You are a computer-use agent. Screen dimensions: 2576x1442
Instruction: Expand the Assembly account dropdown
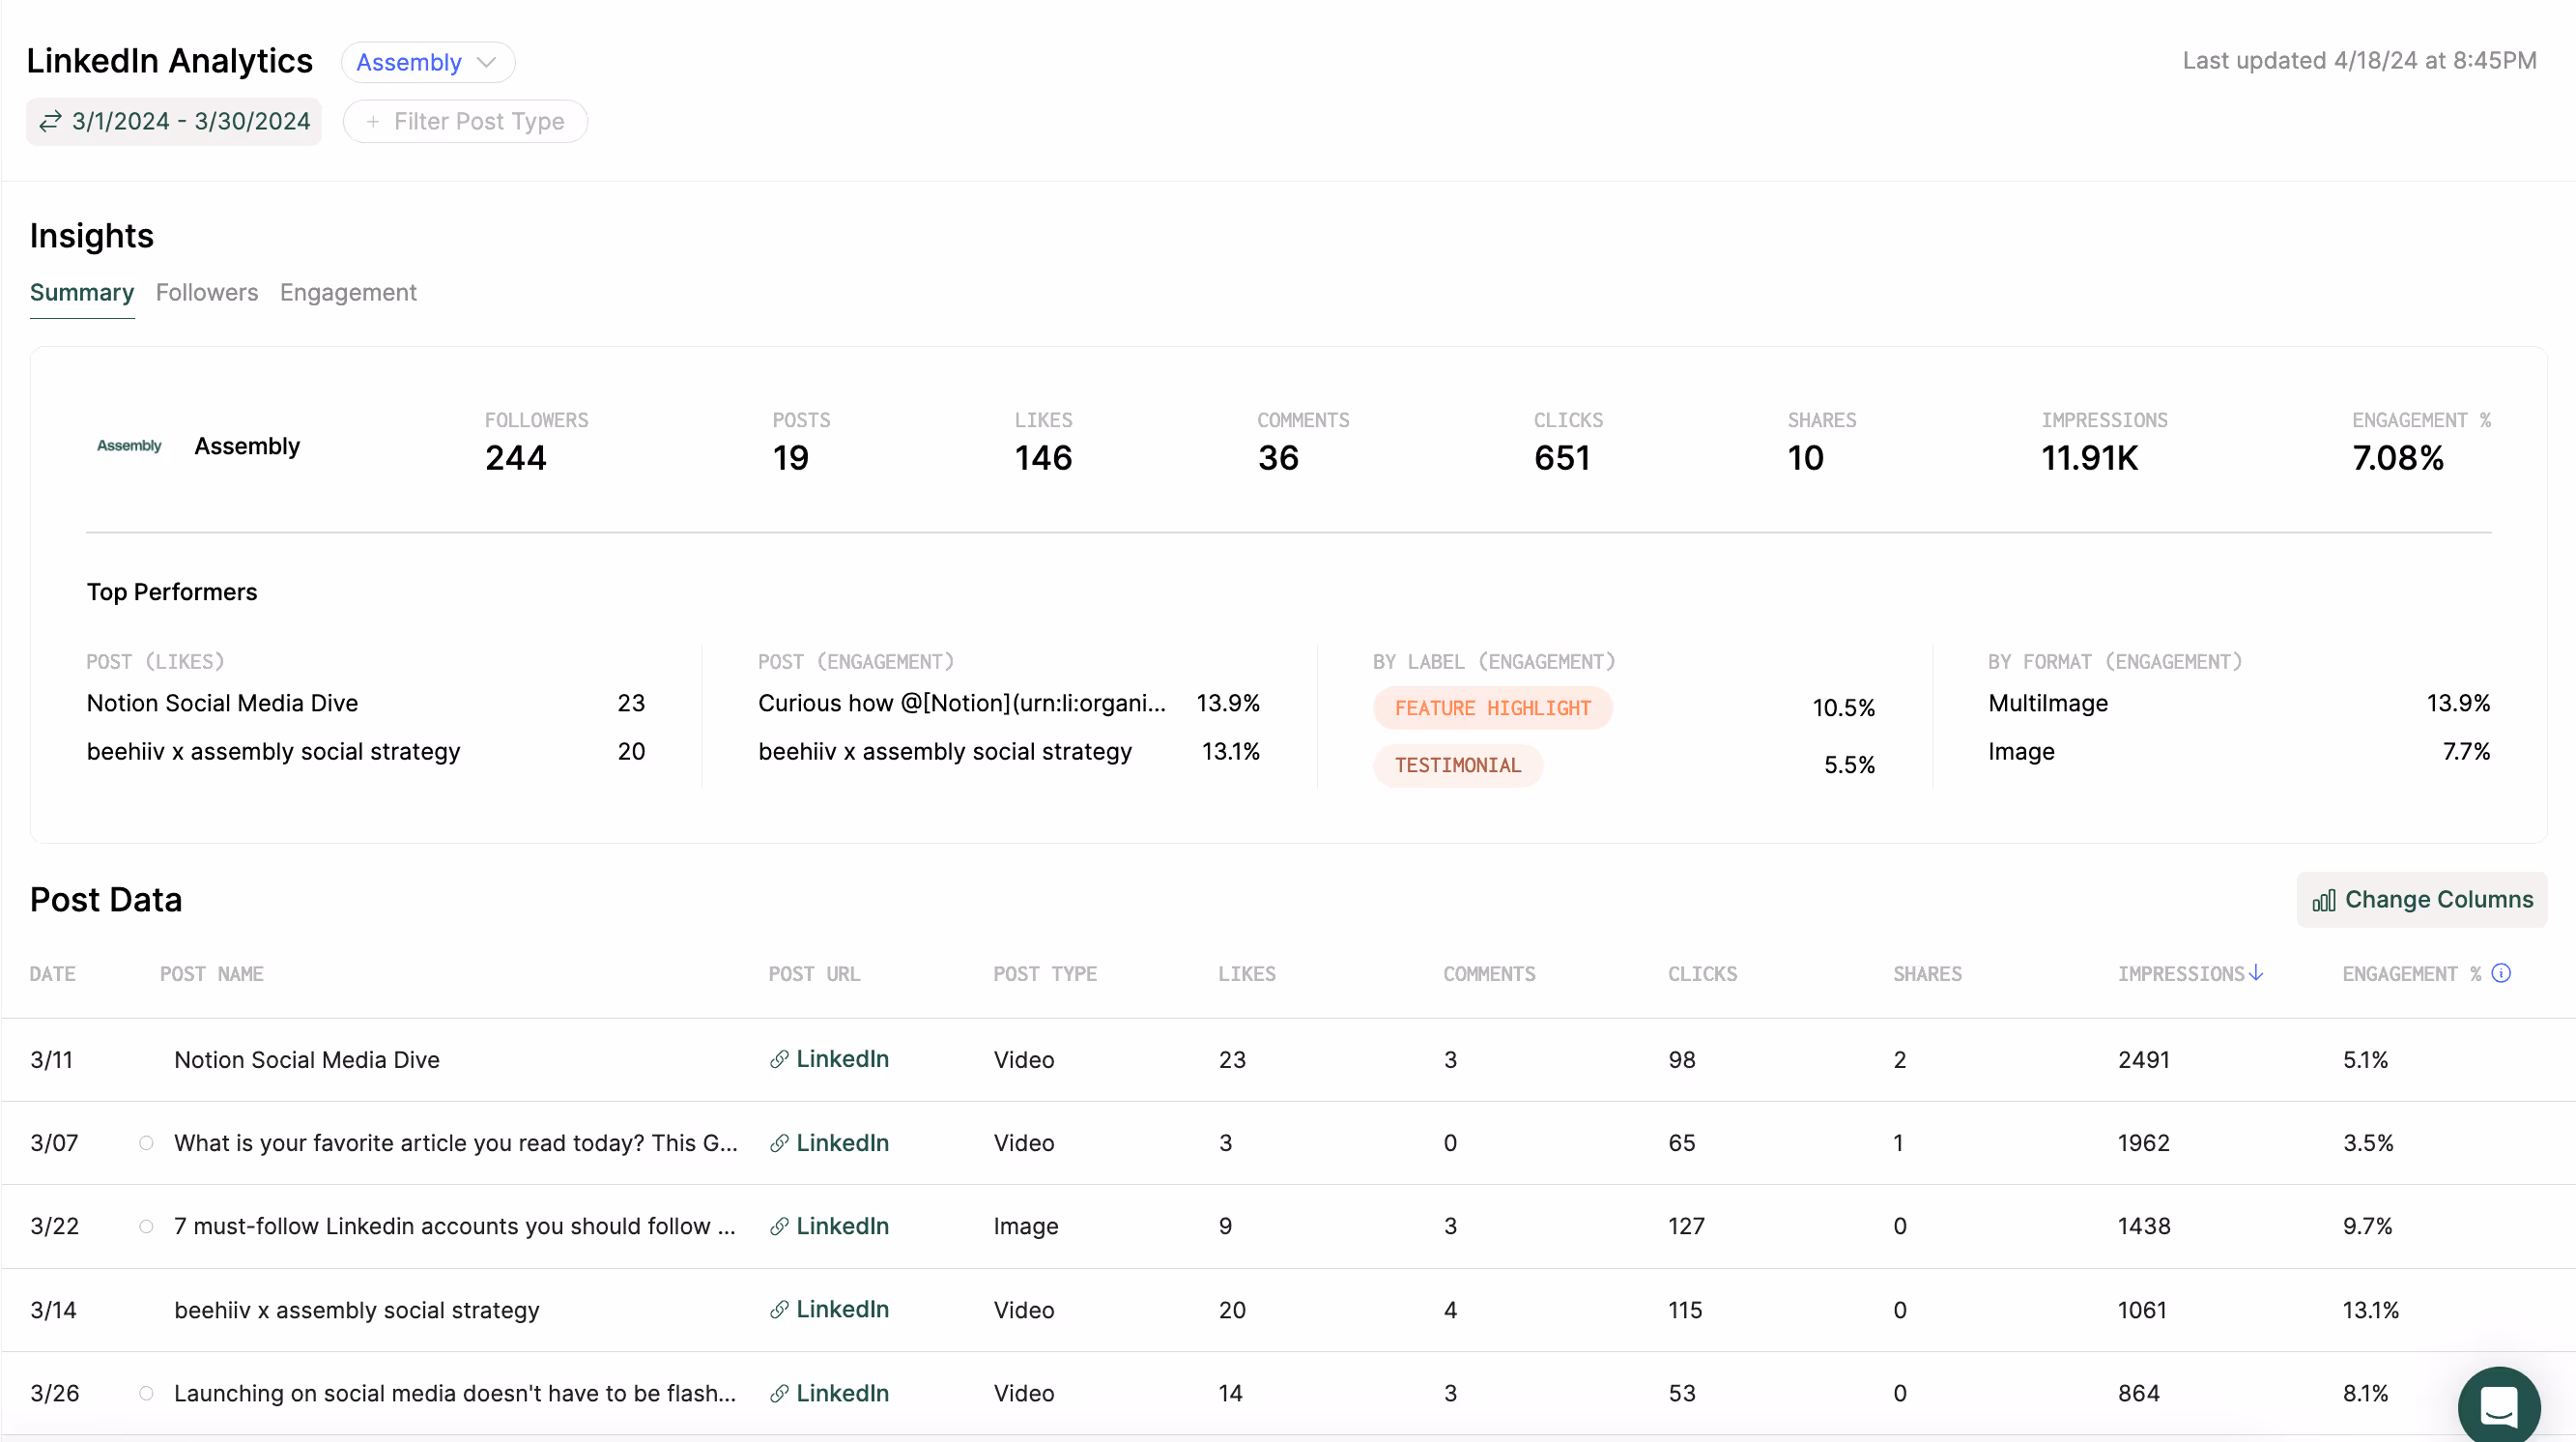(428, 62)
